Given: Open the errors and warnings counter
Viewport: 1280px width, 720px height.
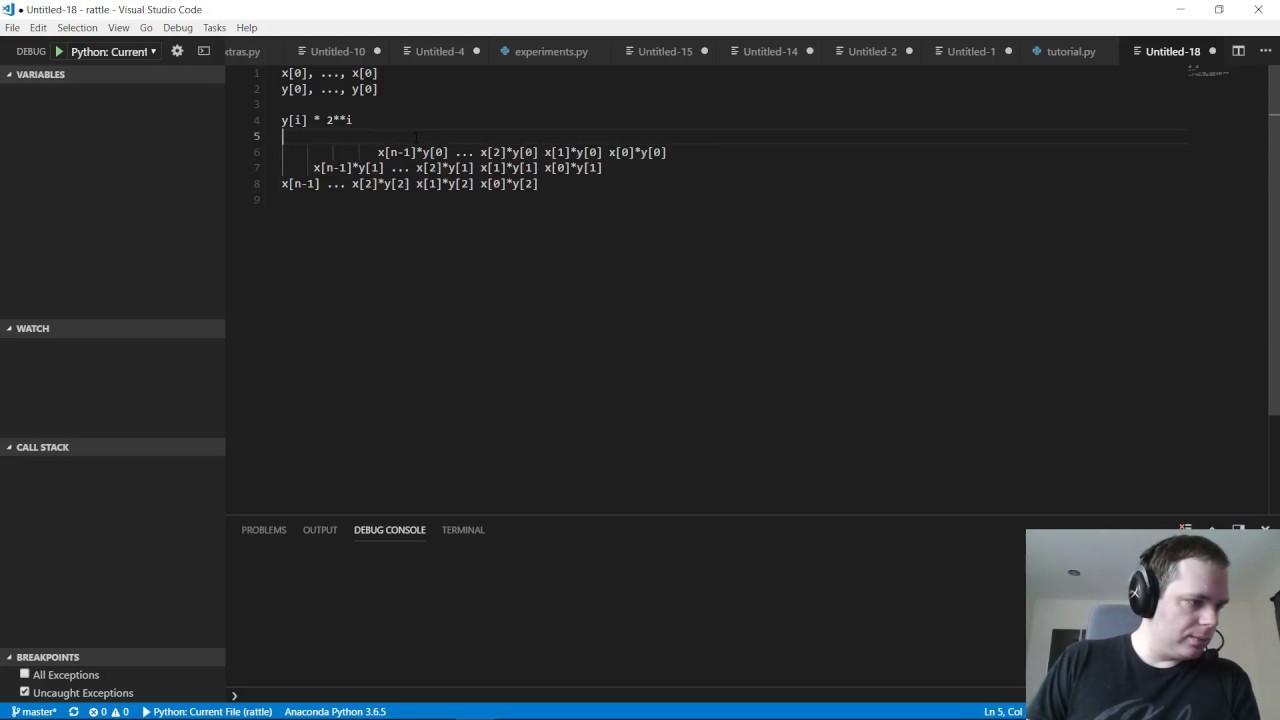Looking at the screenshot, I should point(109,712).
